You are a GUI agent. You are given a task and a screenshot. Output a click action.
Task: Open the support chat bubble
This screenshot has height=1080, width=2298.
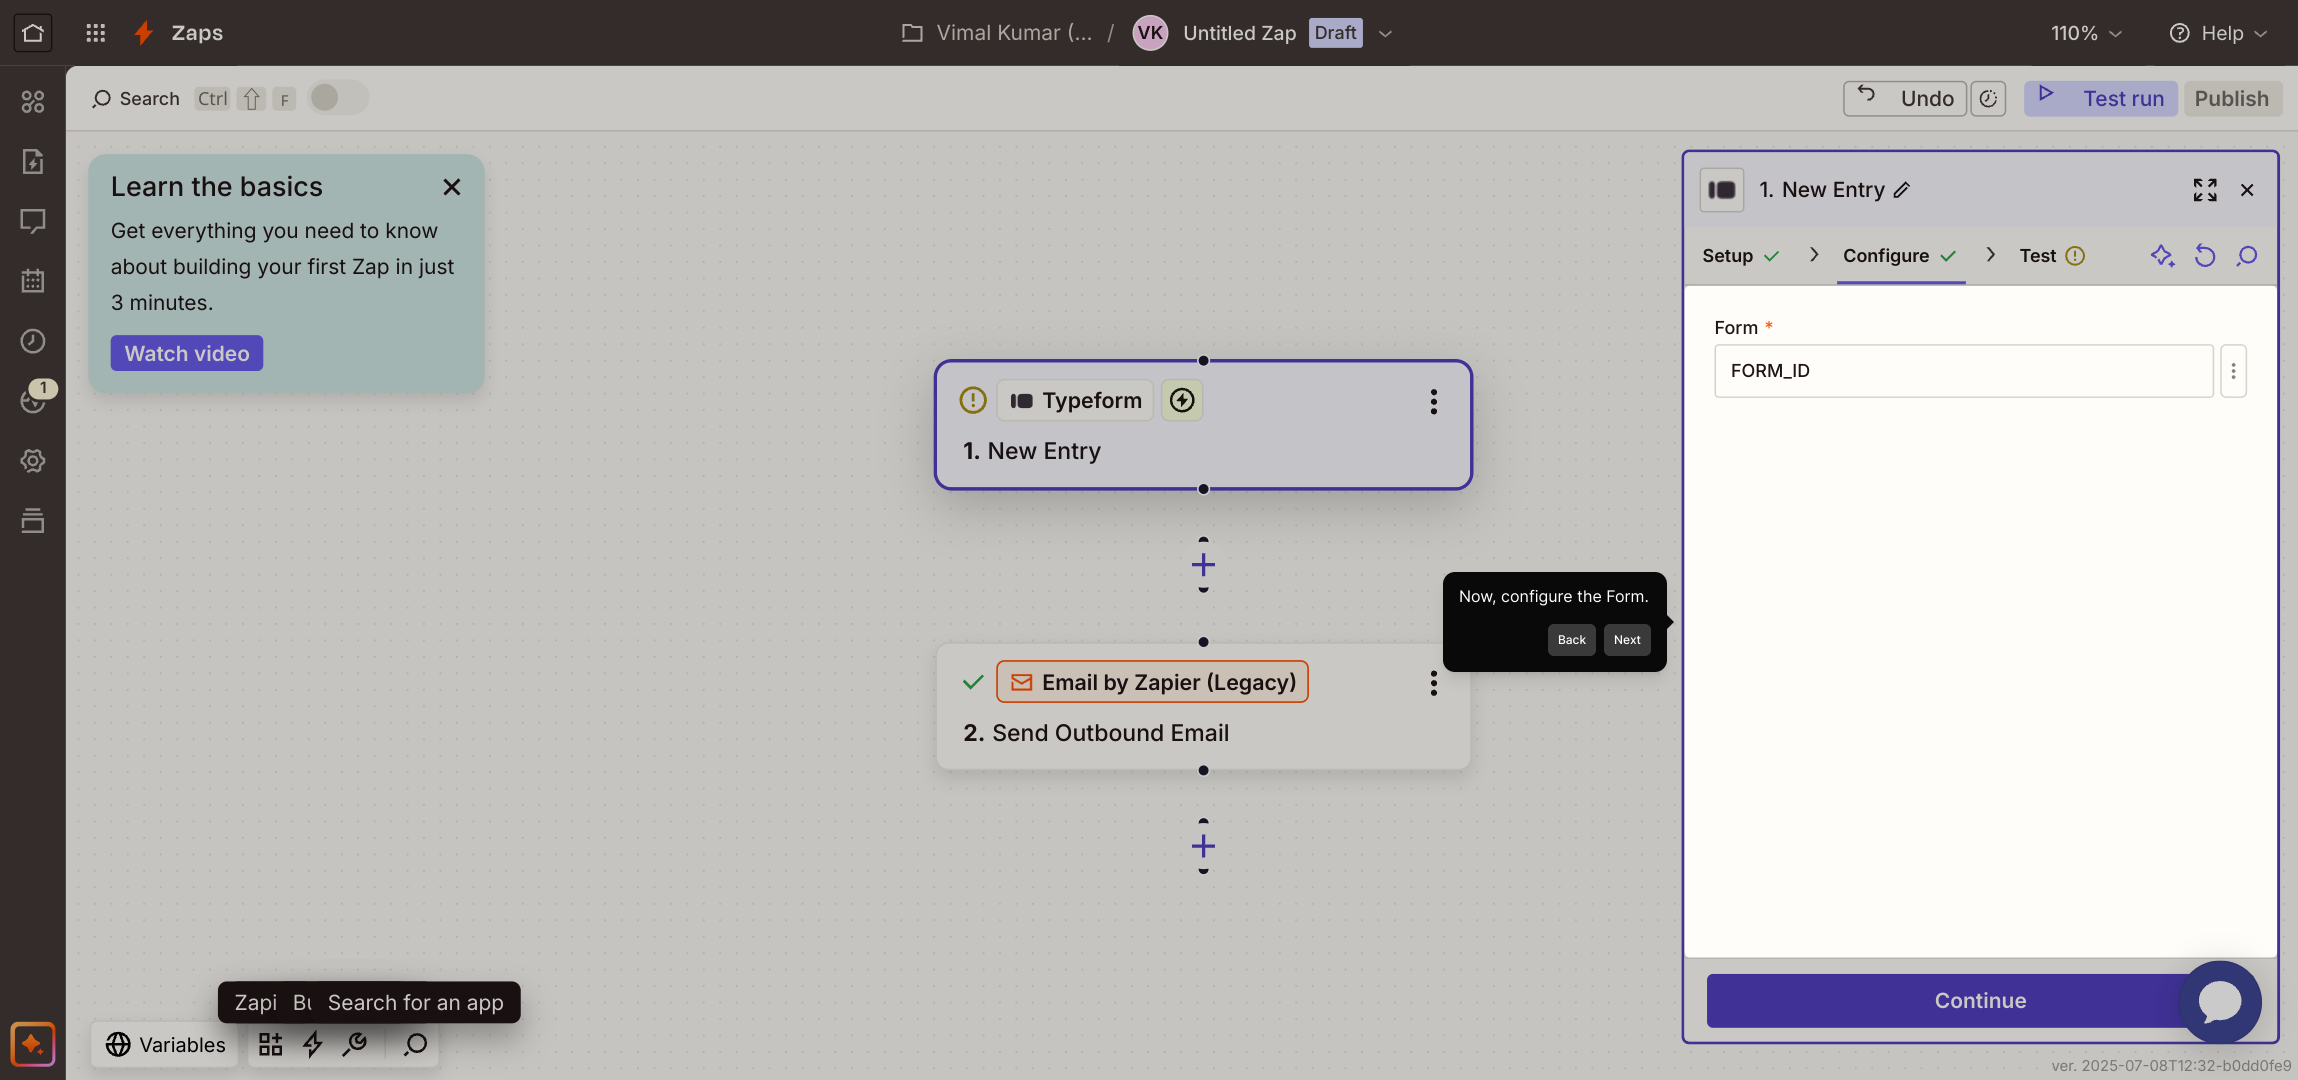(2220, 1002)
